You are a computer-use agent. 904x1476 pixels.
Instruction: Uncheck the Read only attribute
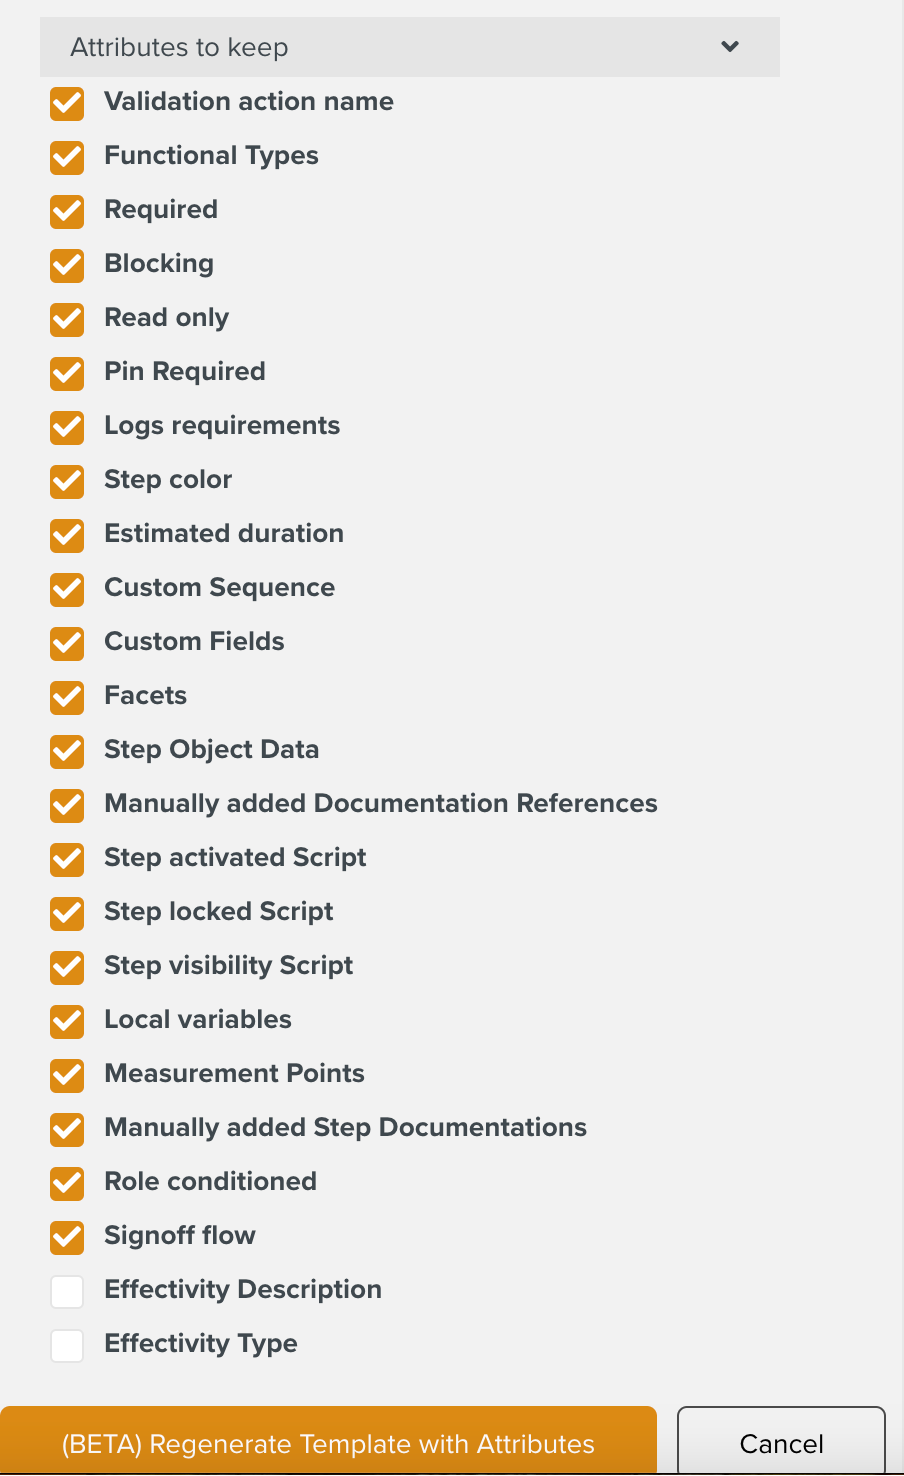(66, 319)
